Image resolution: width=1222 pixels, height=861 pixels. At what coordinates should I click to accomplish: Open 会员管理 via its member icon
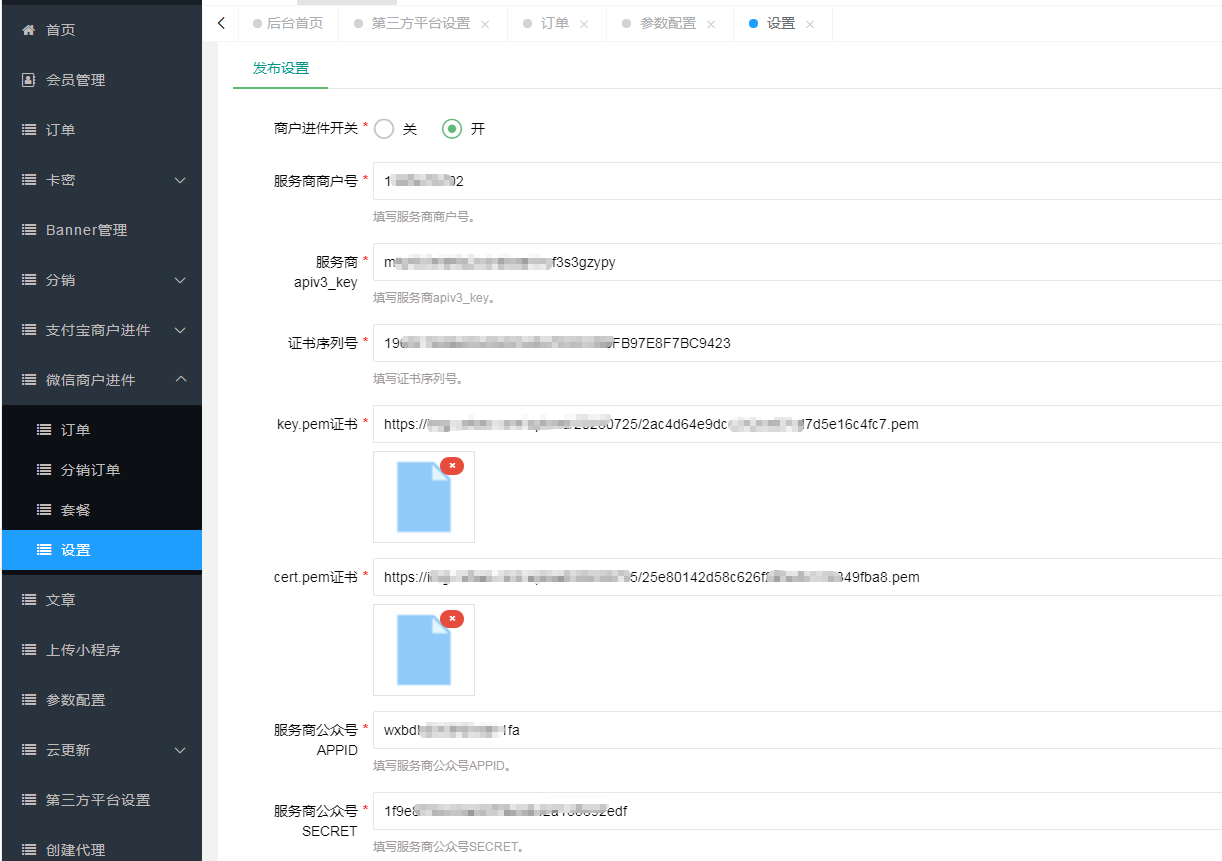[x=28, y=80]
